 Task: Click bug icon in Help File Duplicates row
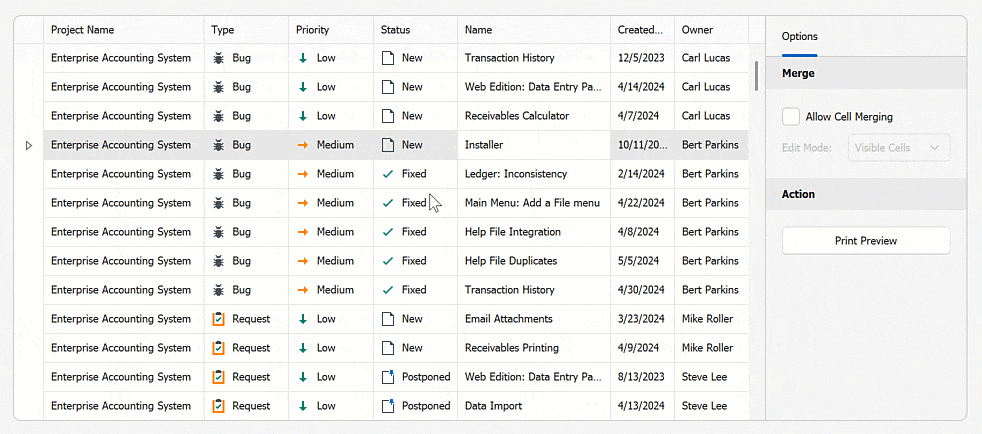coord(219,261)
